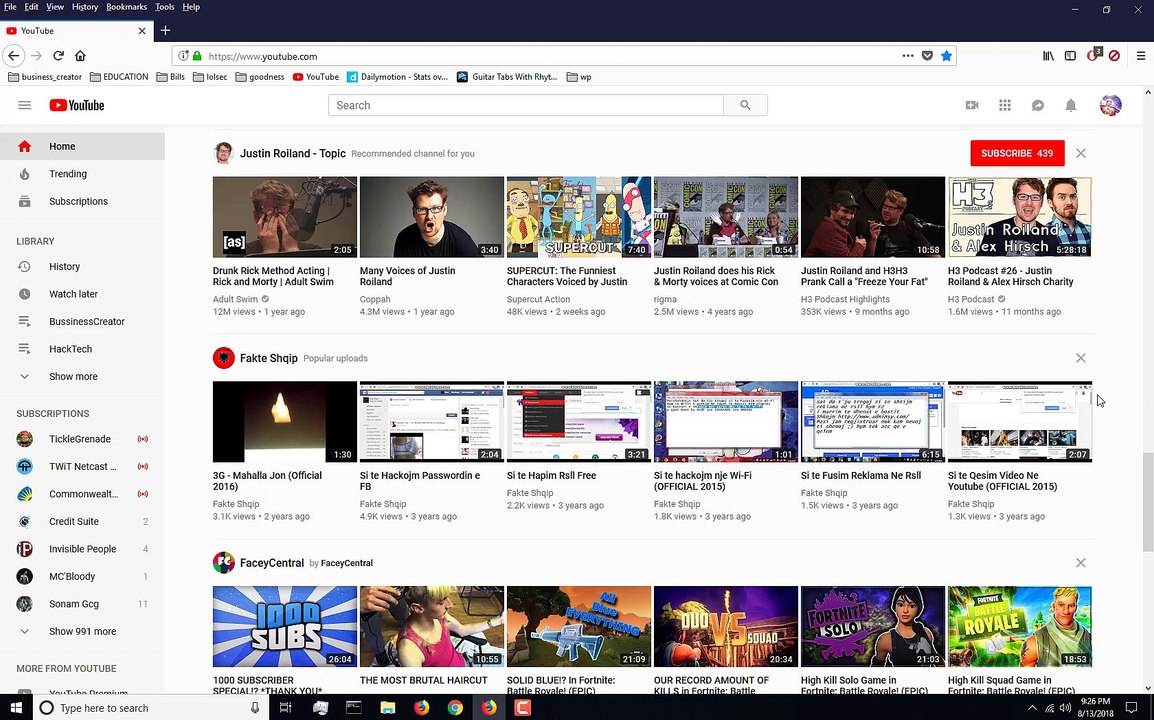Open Fakte Shqip channel link
Viewport: 1154px width, 720px height.
tap(269, 358)
